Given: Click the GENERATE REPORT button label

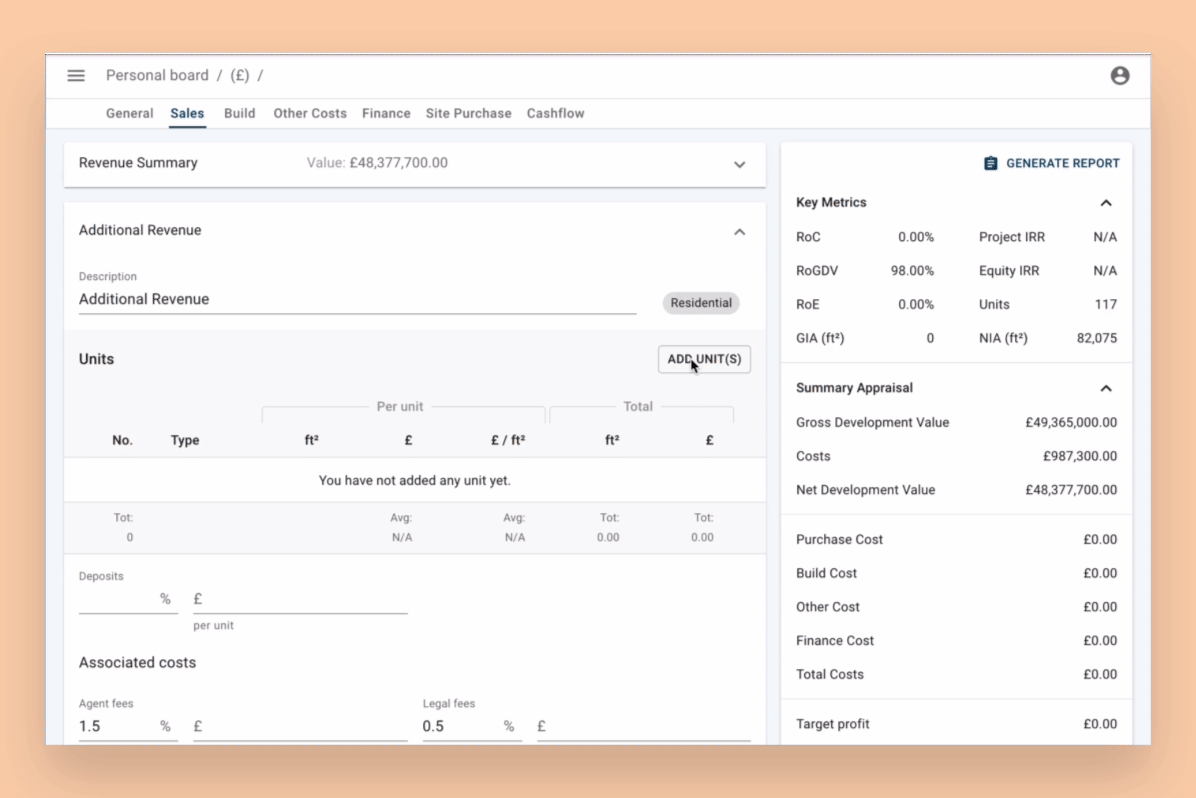Looking at the screenshot, I should (1063, 163).
